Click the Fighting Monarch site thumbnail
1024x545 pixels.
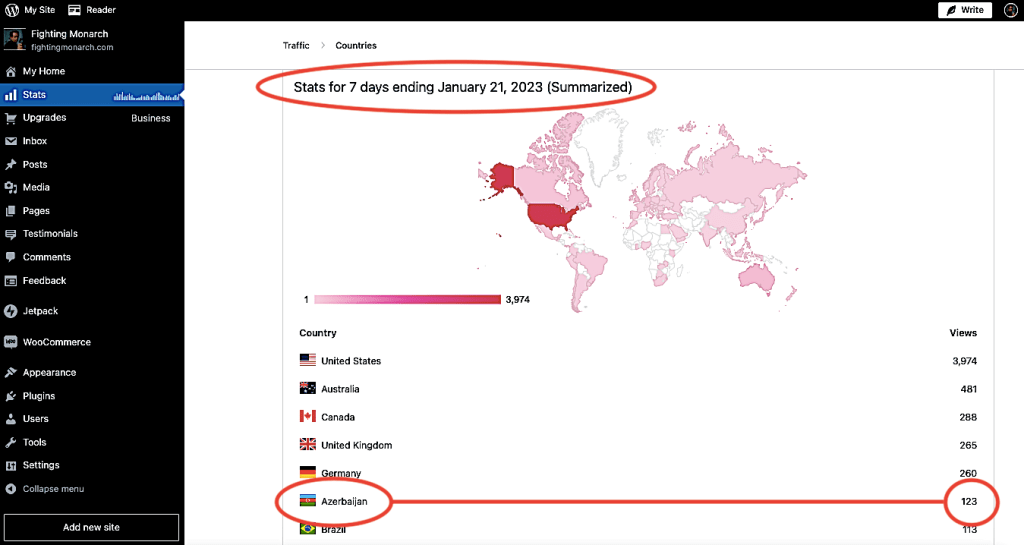[x=14, y=40]
